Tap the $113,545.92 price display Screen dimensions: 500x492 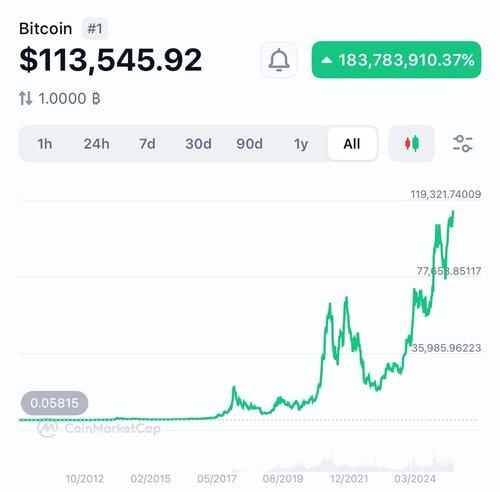(111, 60)
